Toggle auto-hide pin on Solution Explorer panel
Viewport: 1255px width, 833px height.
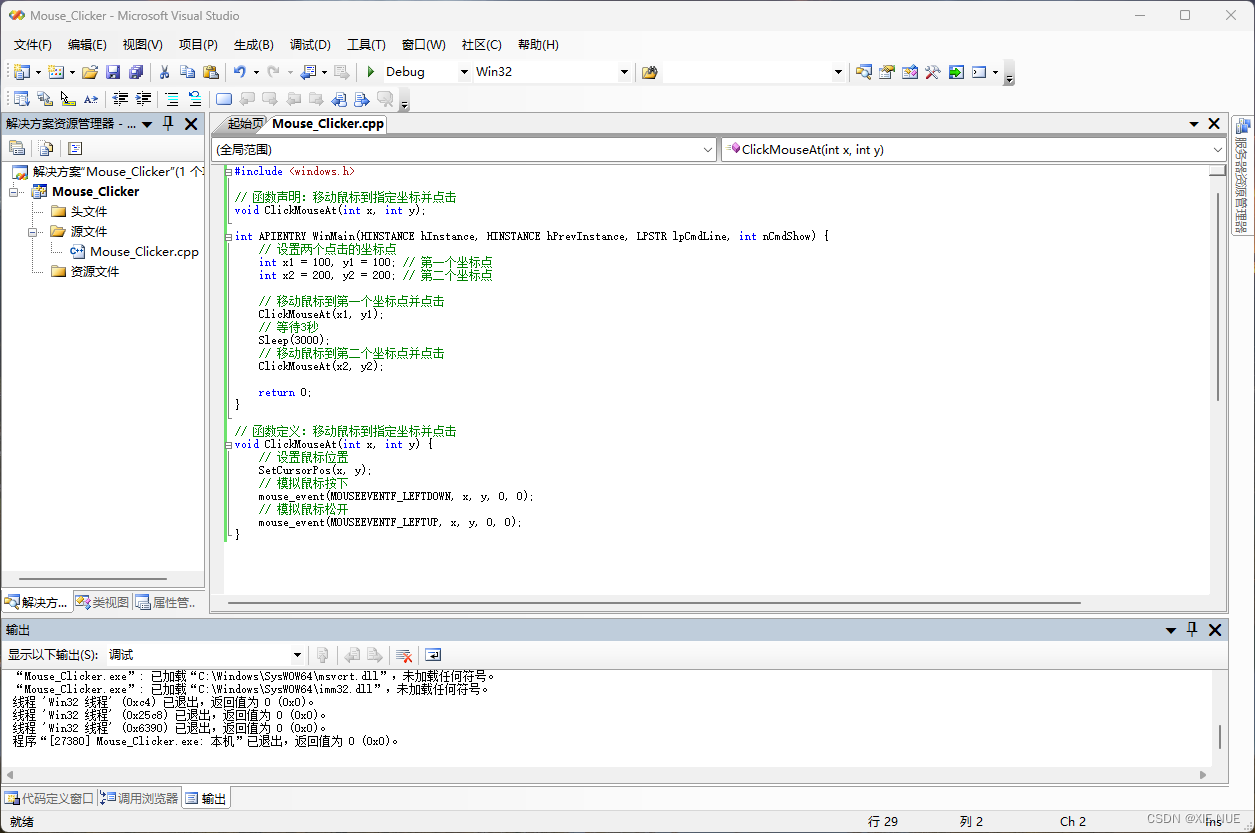click(x=168, y=124)
